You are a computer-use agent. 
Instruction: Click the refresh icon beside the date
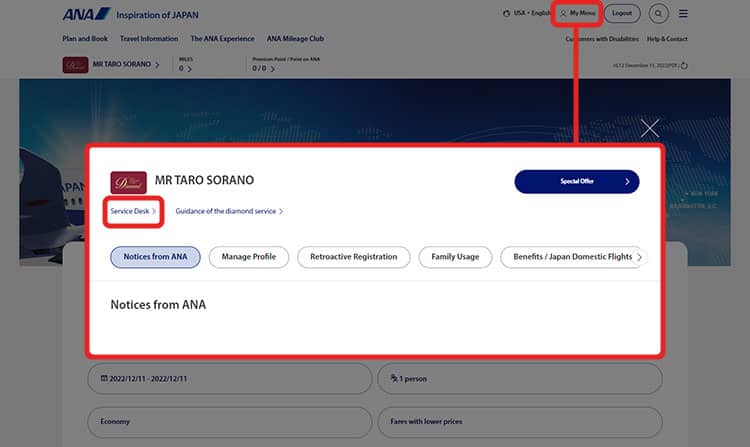coord(684,66)
